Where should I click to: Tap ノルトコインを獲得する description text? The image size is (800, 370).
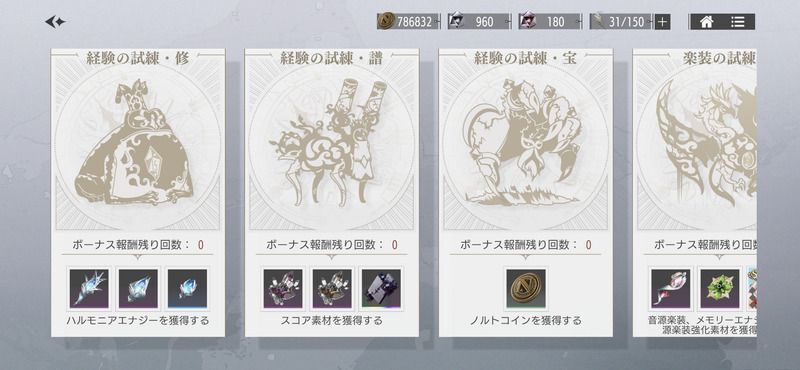[x=526, y=321]
